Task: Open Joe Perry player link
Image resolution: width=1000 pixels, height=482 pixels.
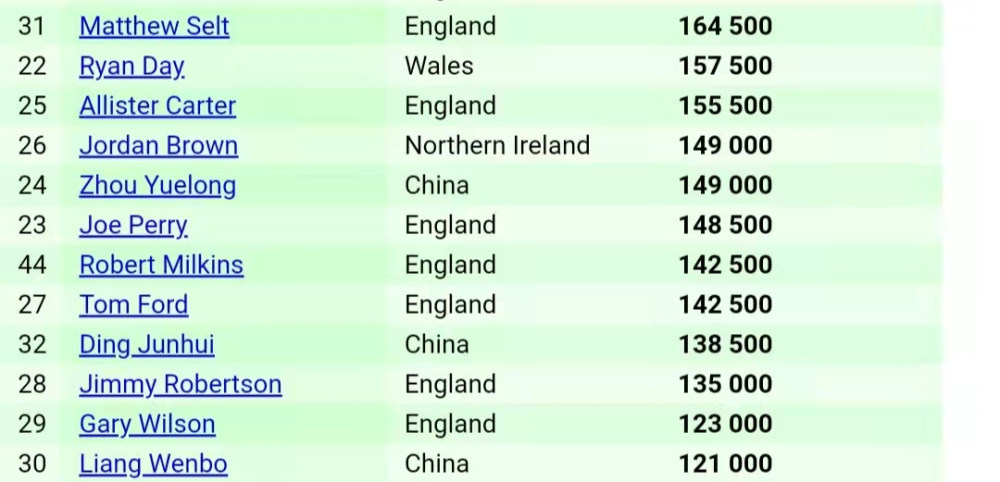Action: tap(133, 226)
